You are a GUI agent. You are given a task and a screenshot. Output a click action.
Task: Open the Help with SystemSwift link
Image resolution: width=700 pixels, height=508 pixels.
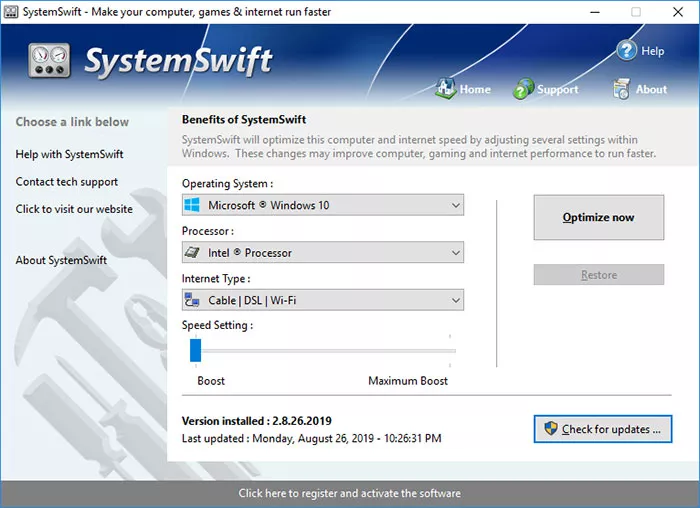coord(69,154)
